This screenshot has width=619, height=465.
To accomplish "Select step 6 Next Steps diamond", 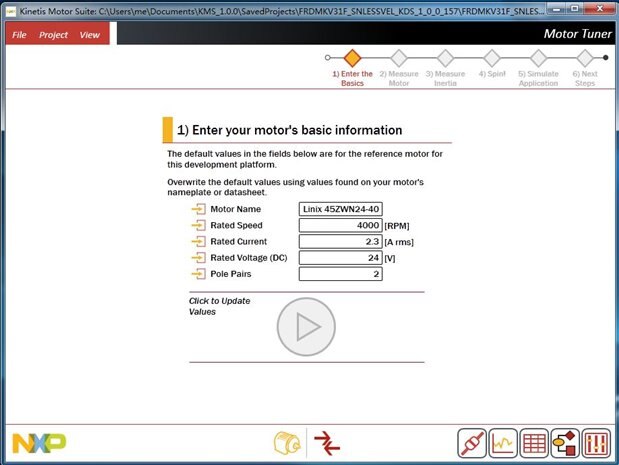I will (x=585, y=58).
